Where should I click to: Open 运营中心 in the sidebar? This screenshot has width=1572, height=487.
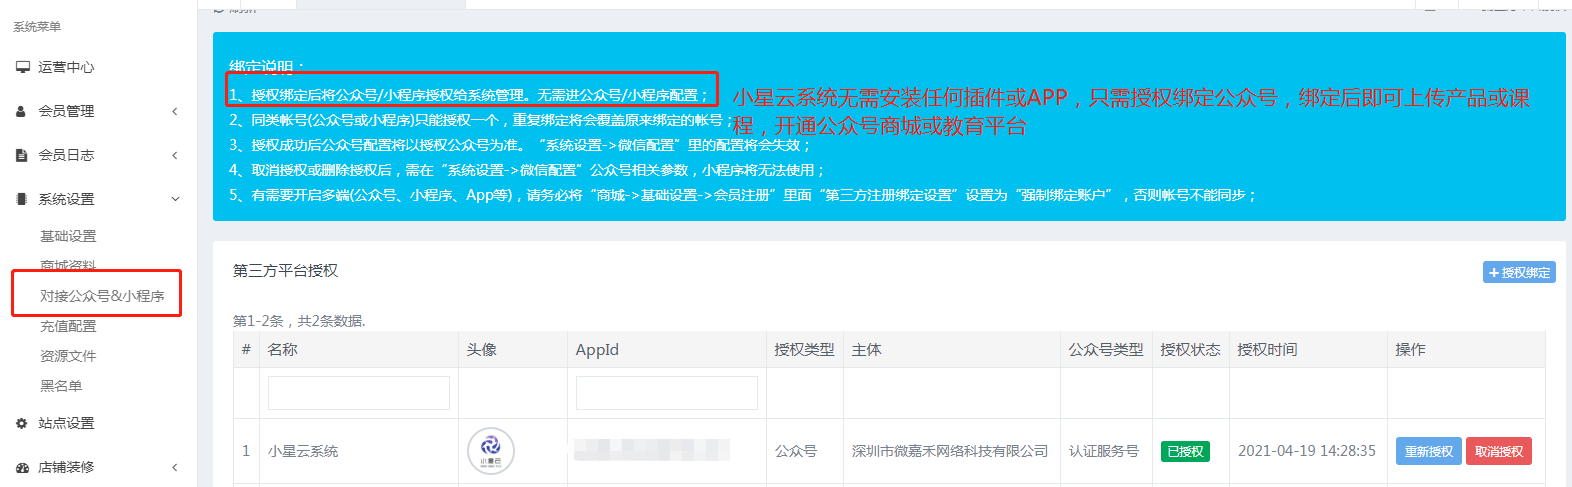point(66,67)
